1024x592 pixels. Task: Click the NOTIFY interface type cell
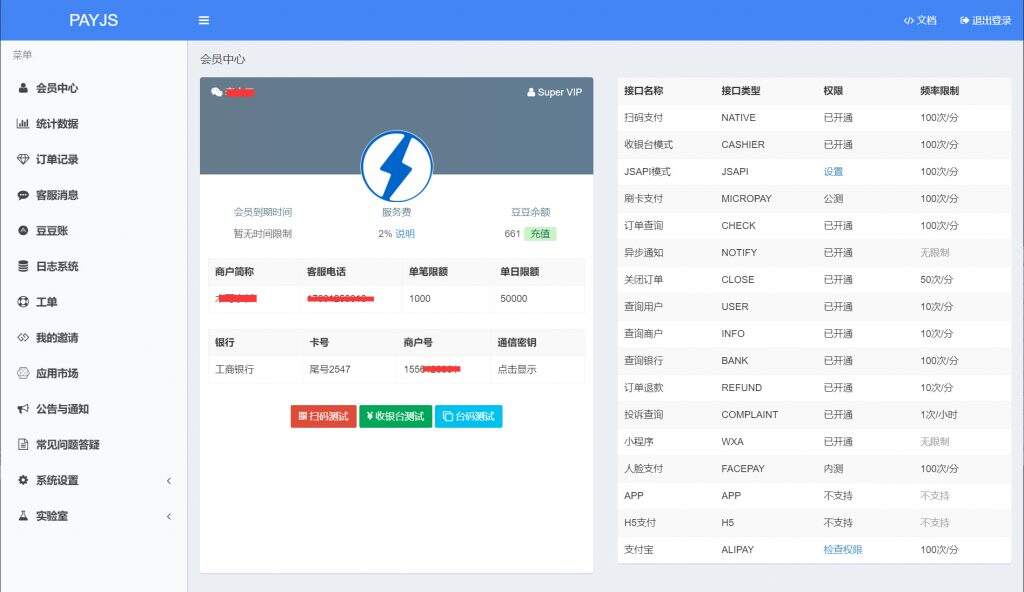click(739, 252)
